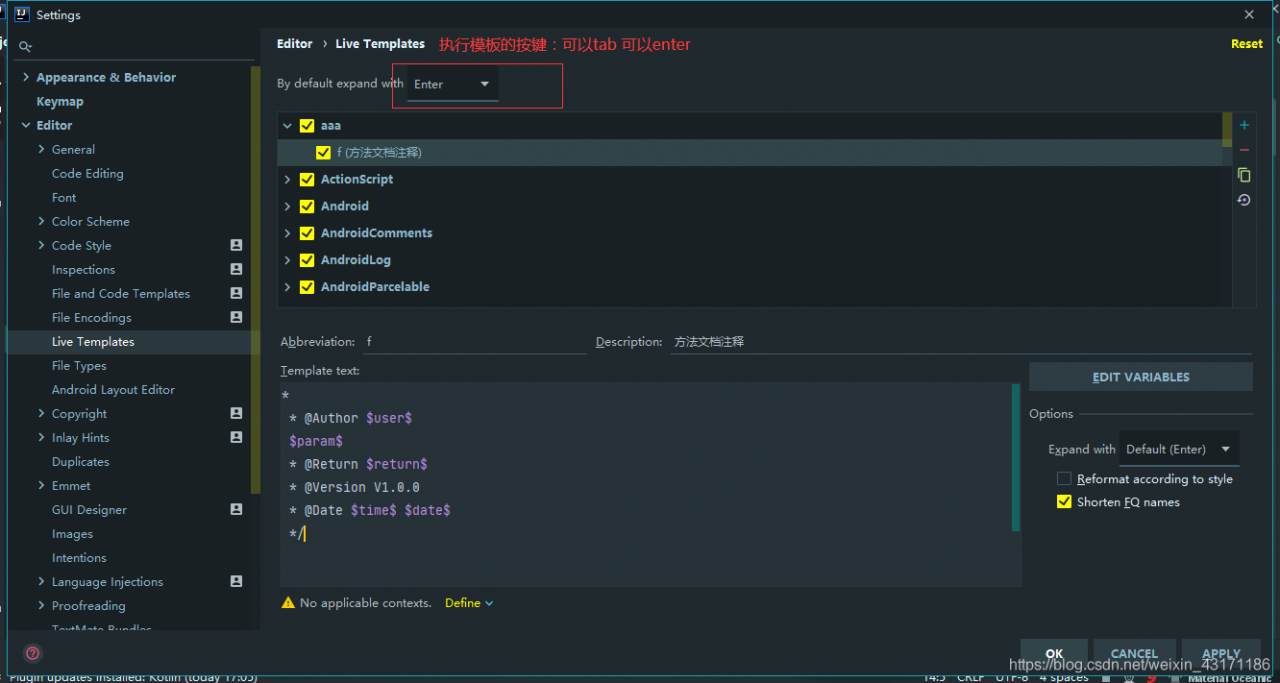Disable Shorten FQ names option
Image resolution: width=1280 pixels, height=683 pixels.
(x=1064, y=502)
